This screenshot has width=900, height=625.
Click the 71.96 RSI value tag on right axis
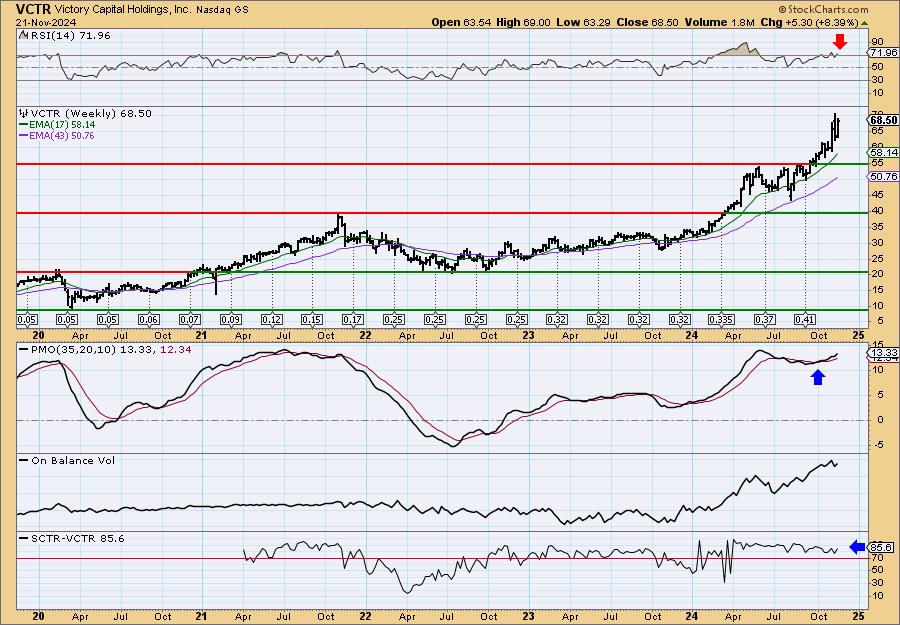pyautogui.click(x=883, y=52)
